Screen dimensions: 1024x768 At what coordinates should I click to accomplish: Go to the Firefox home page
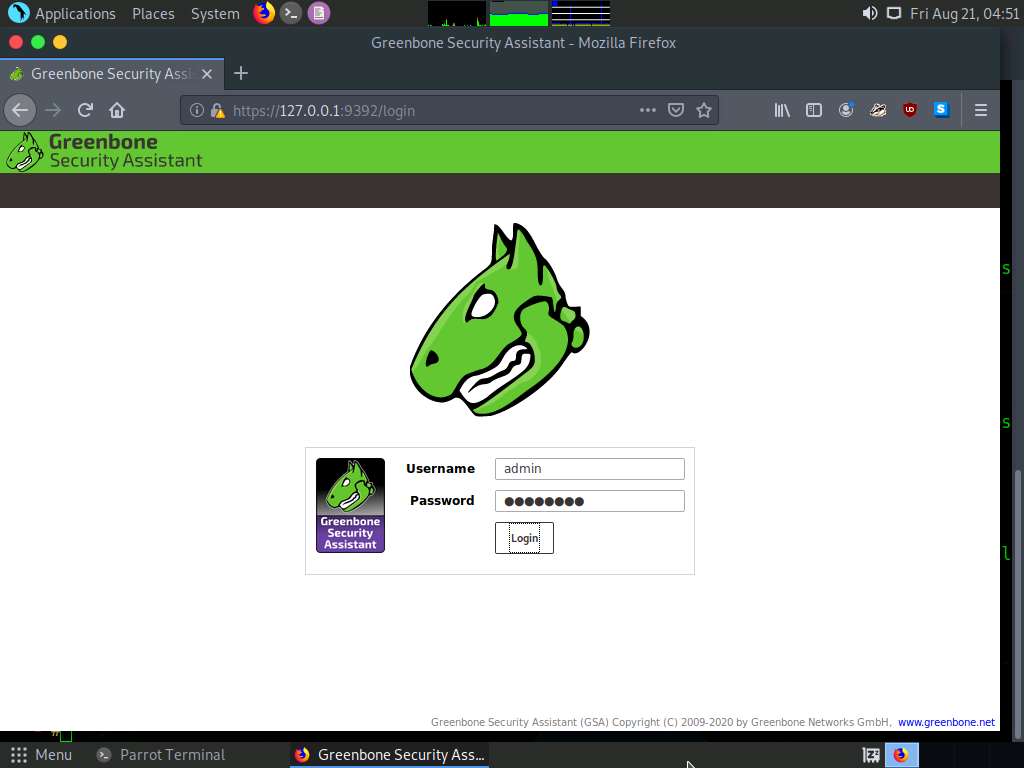point(117,110)
